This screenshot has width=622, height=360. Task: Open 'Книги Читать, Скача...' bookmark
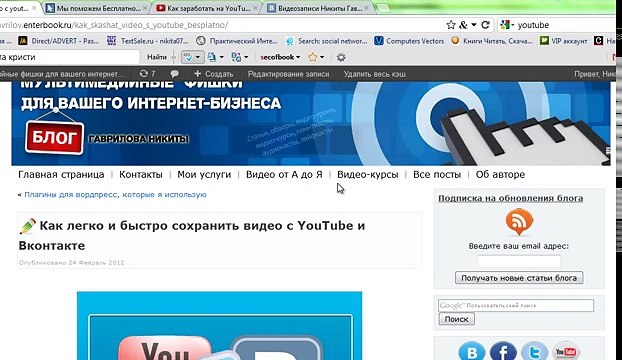tap(492, 41)
